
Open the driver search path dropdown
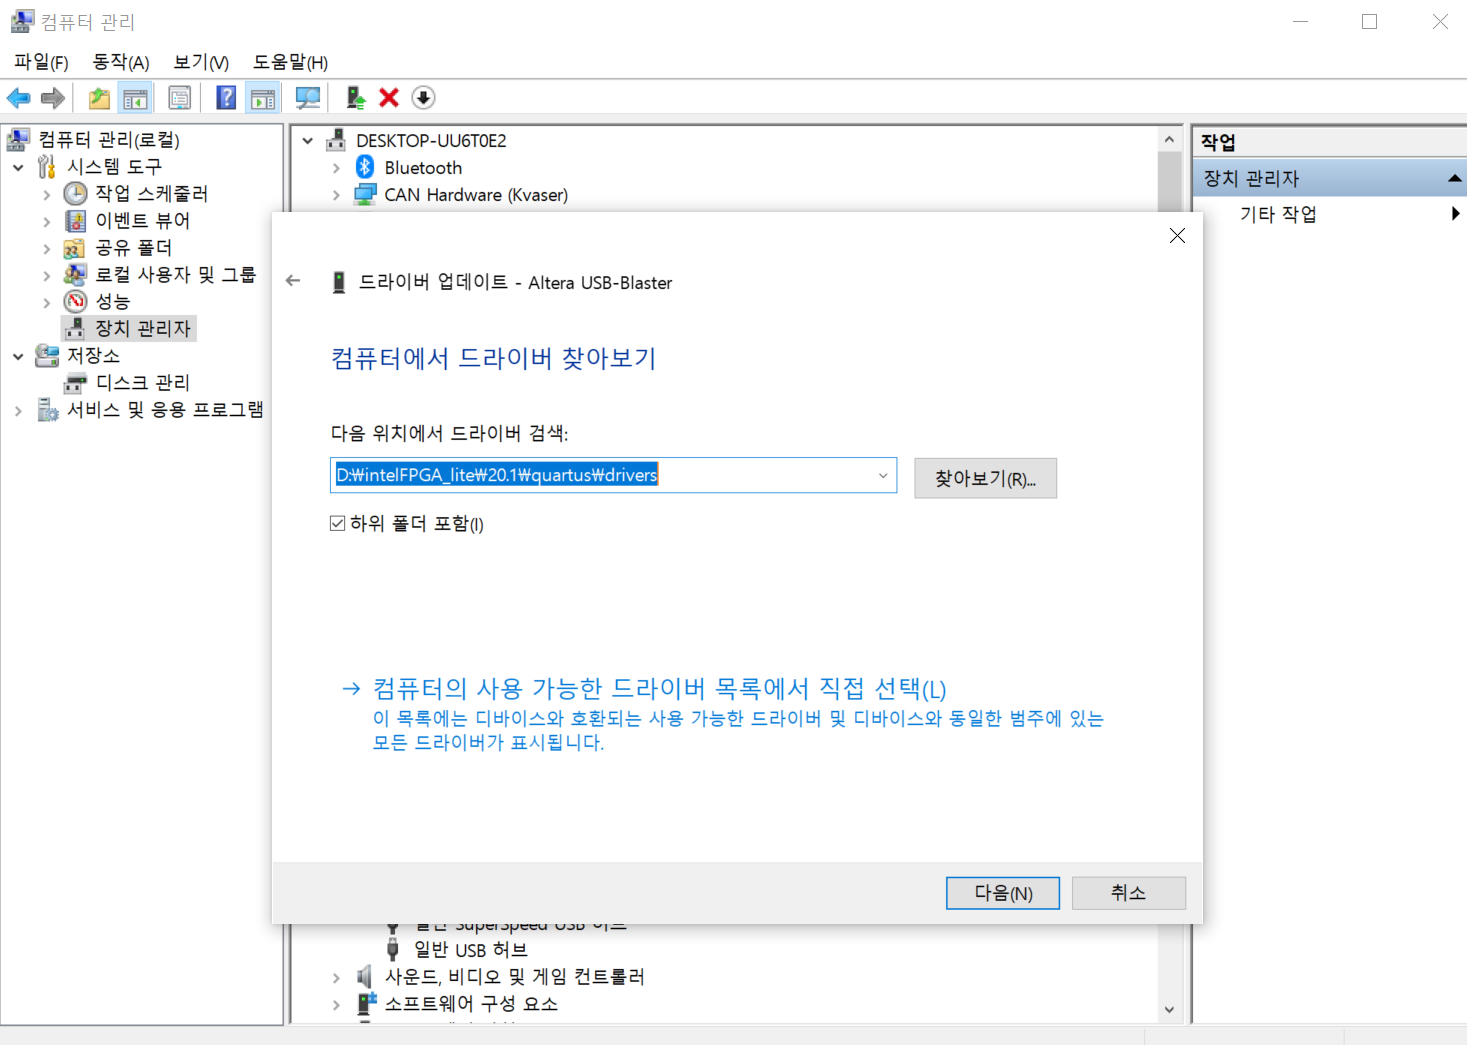point(881,475)
